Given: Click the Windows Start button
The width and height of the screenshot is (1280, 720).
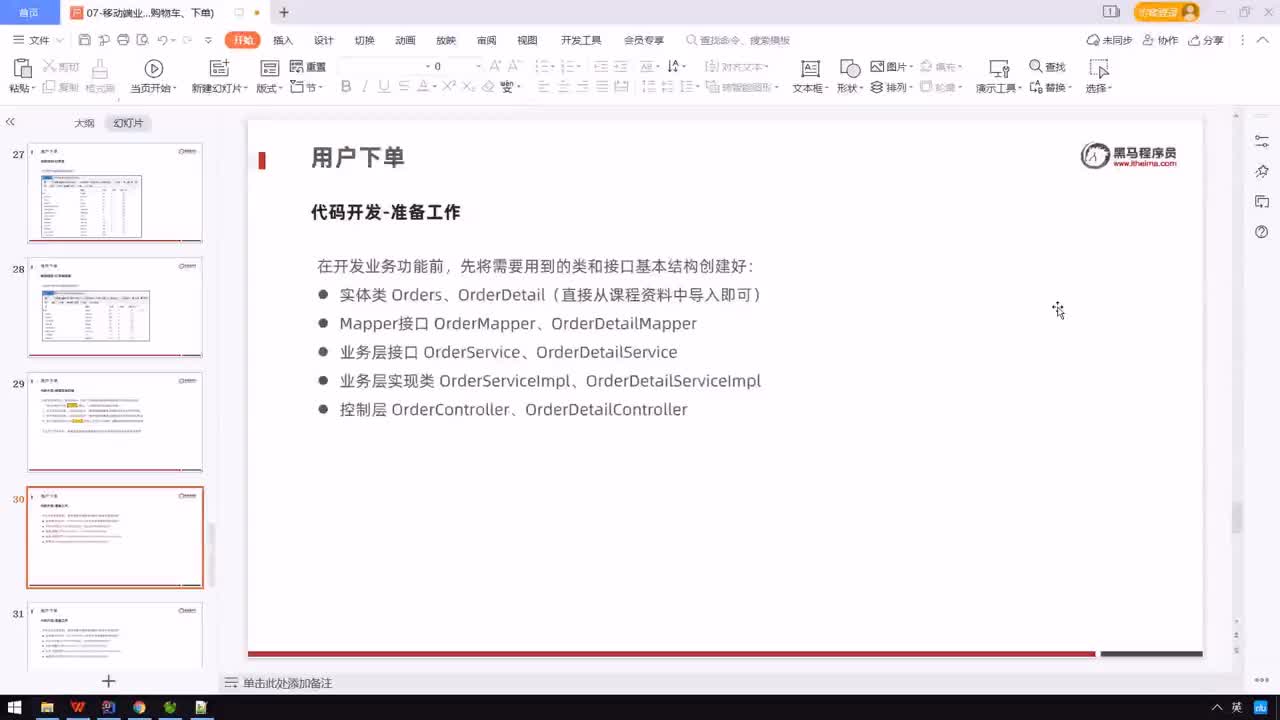Looking at the screenshot, I should pos(15,707).
